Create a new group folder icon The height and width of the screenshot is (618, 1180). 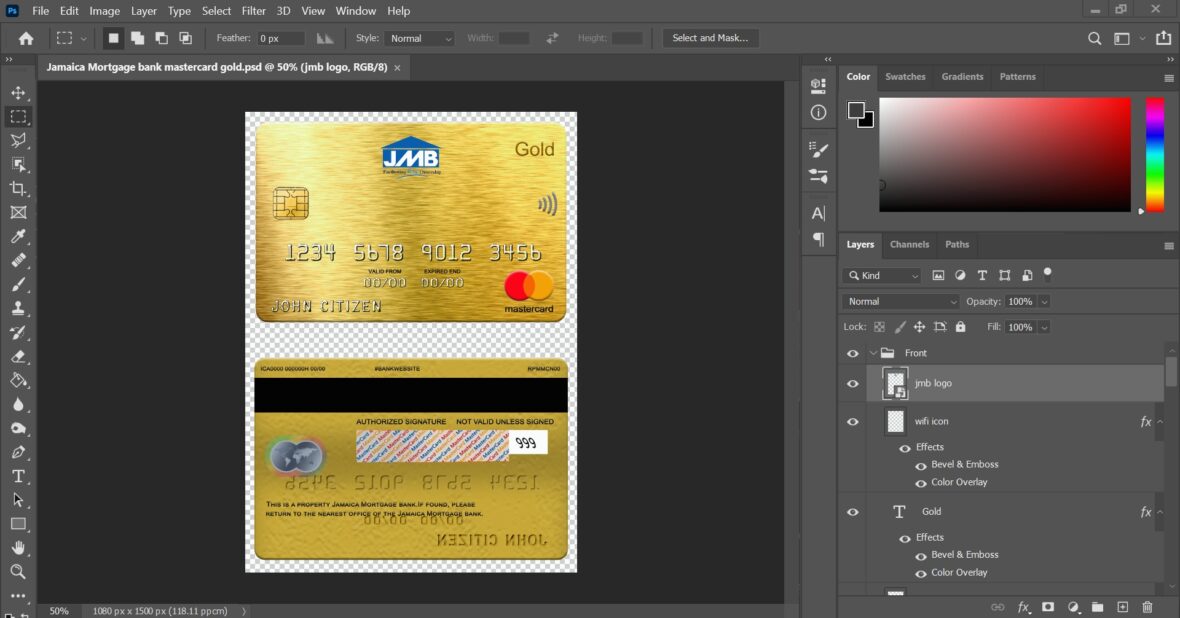[1097, 607]
